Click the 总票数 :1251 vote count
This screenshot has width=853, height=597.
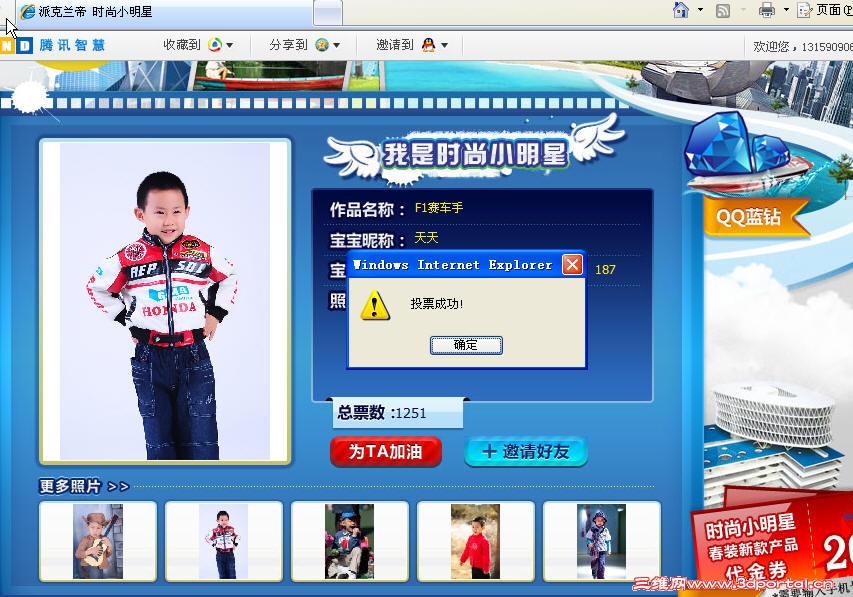click(398, 413)
